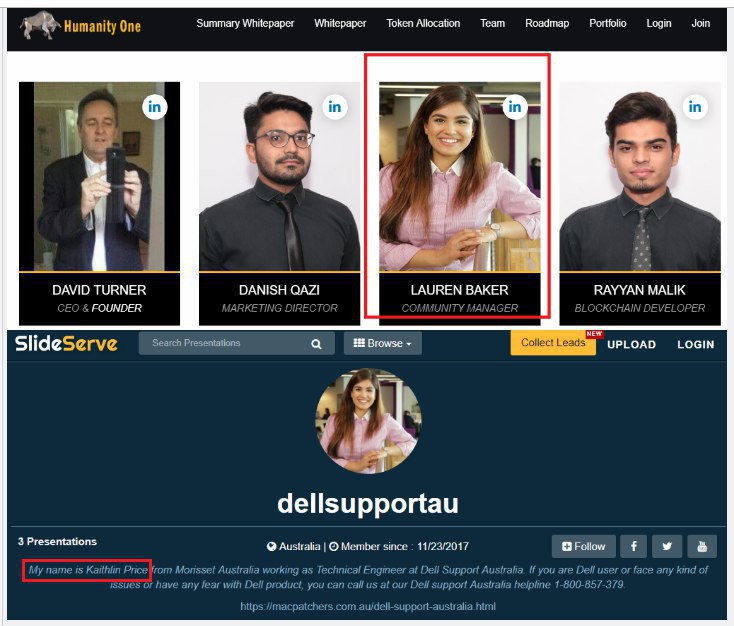Follow the dellsupportau profile
Screen dimensions: 734x626
point(584,546)
